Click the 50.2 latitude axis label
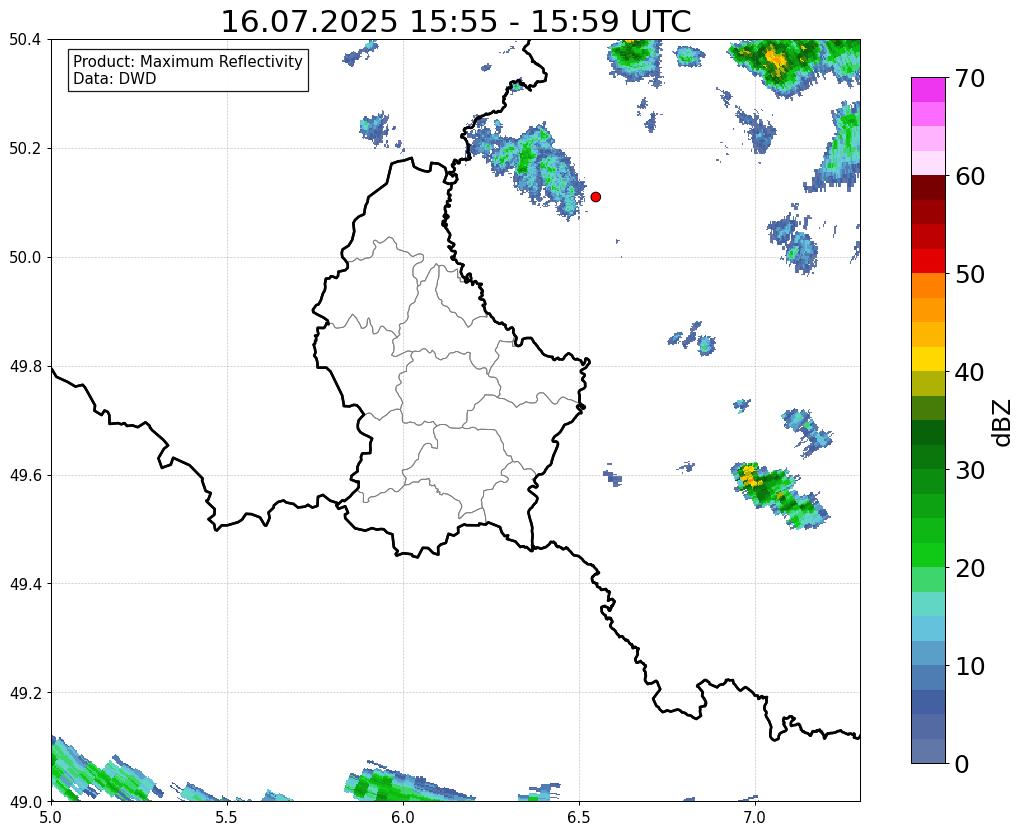This screenshot has width=1023, height=834. tap(25, 149)
